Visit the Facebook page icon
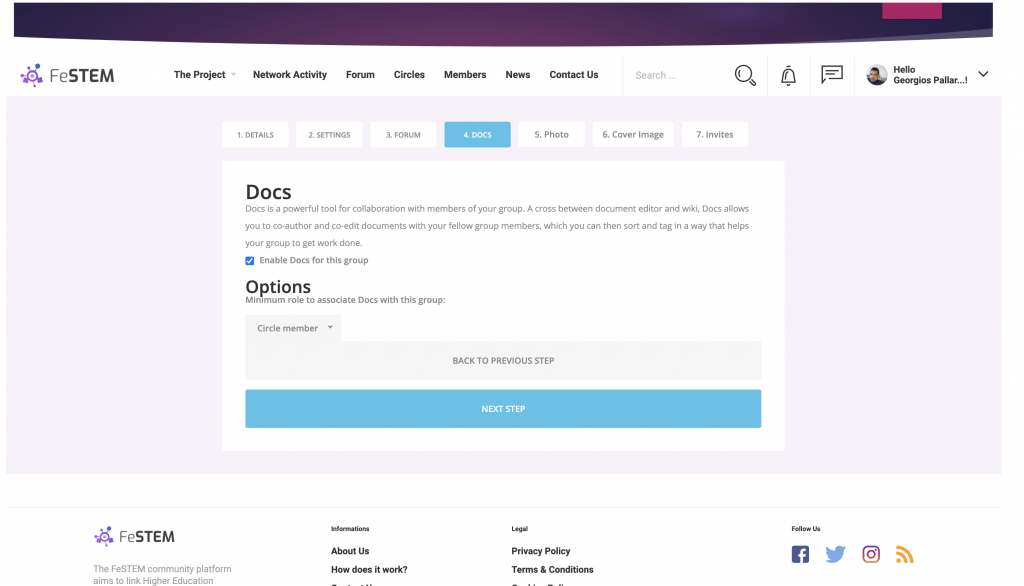This screenshot has width=1024, height=586. 800,554
